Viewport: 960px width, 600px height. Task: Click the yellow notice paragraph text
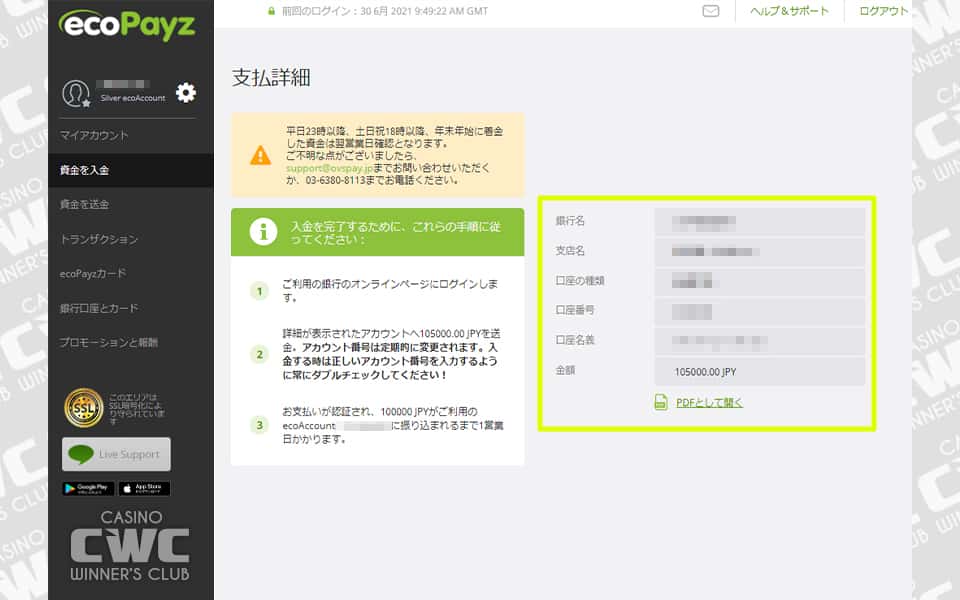click(x=394, y=156)
